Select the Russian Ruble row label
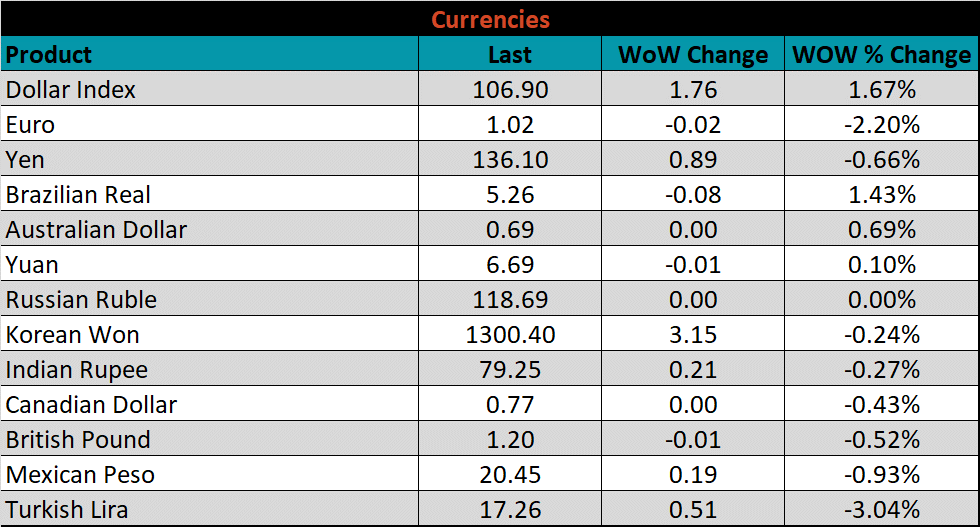Viewport: 980px width, 527px height. (x=81, y=300)
